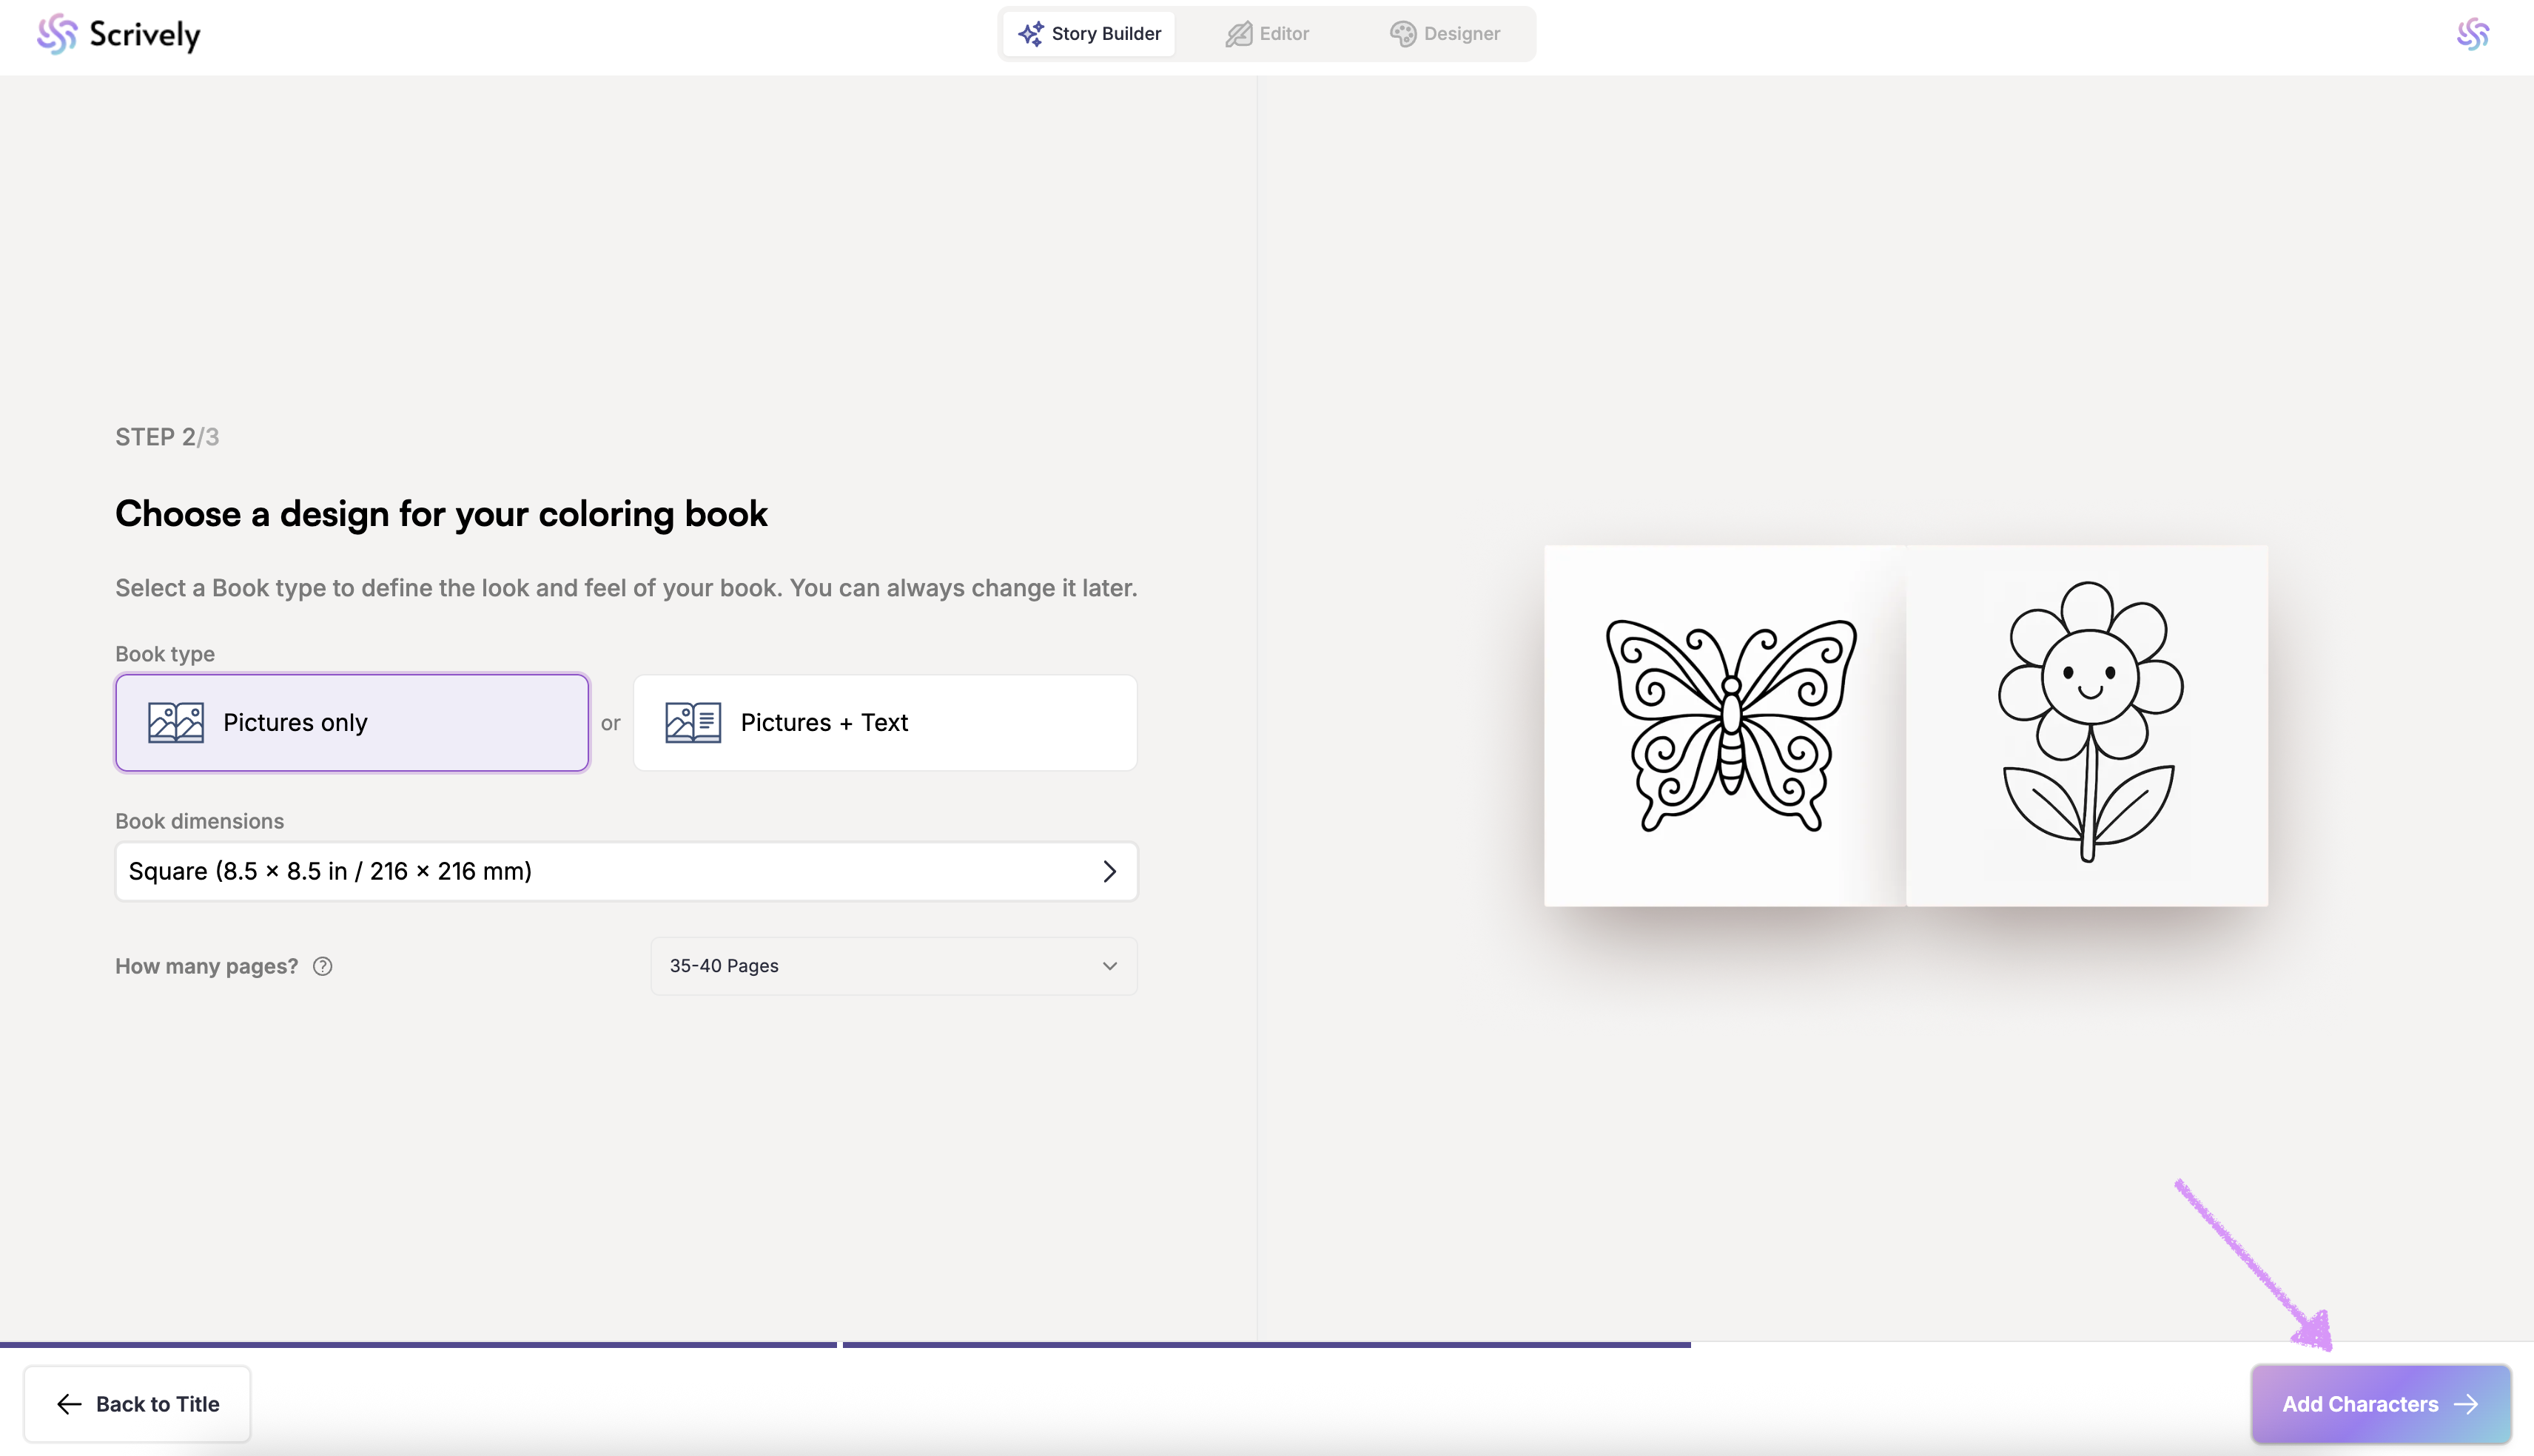Viewport: 2534px width, 1456px height.
Task: Go Back to Title
Action: 137,1404
